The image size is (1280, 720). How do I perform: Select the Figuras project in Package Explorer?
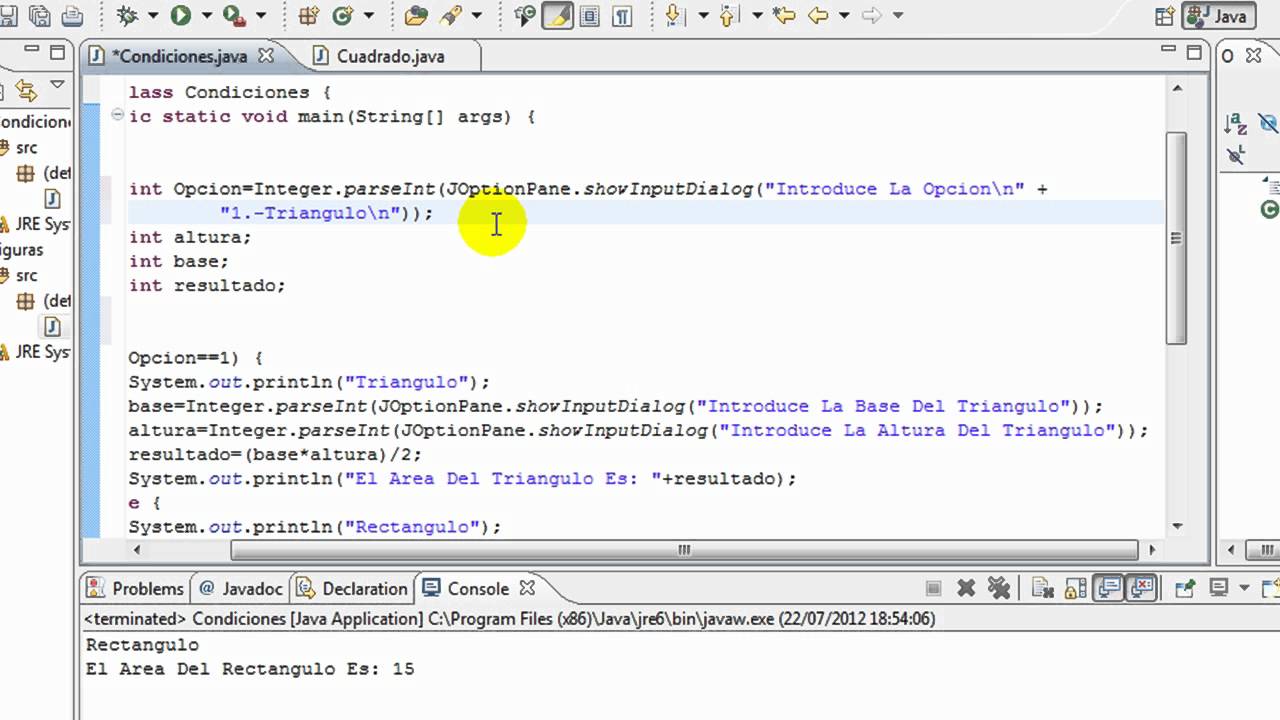22,249
